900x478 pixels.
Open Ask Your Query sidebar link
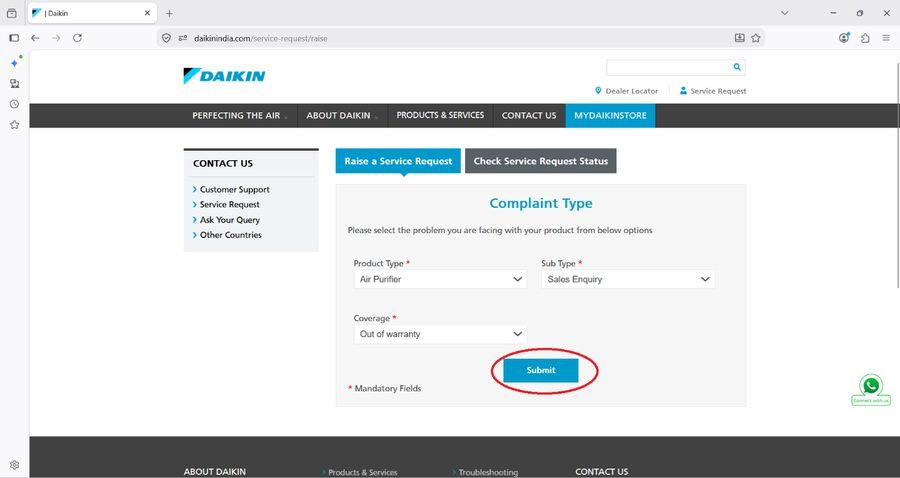230,220
